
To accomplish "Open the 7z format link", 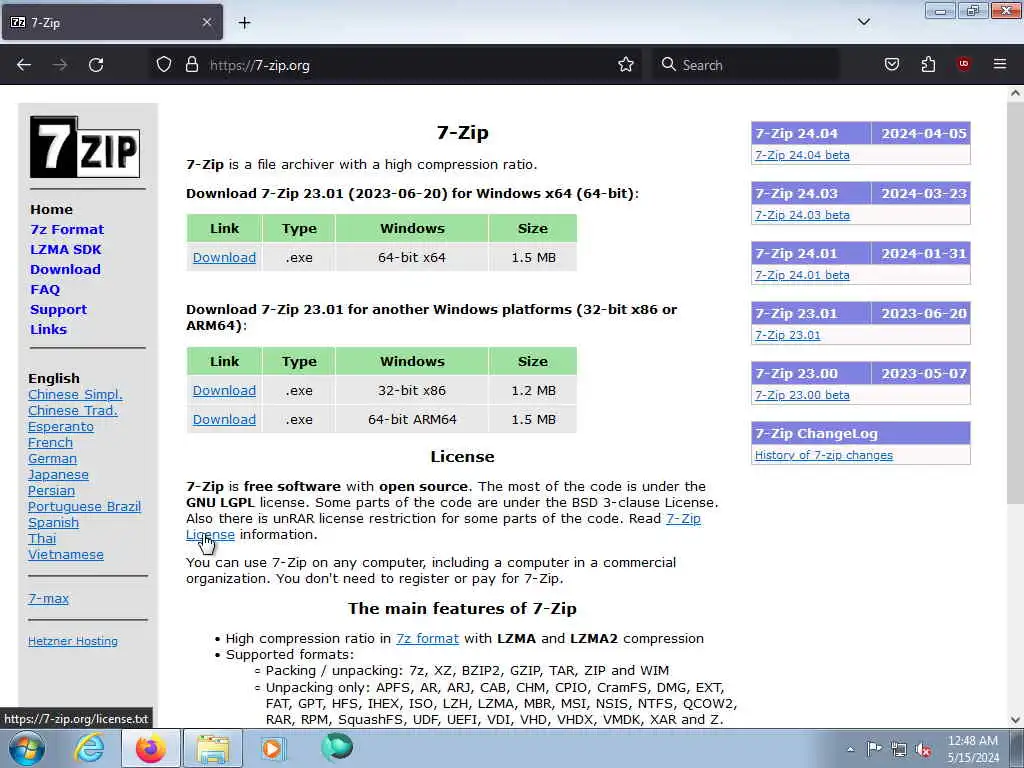I will point(427,639).
